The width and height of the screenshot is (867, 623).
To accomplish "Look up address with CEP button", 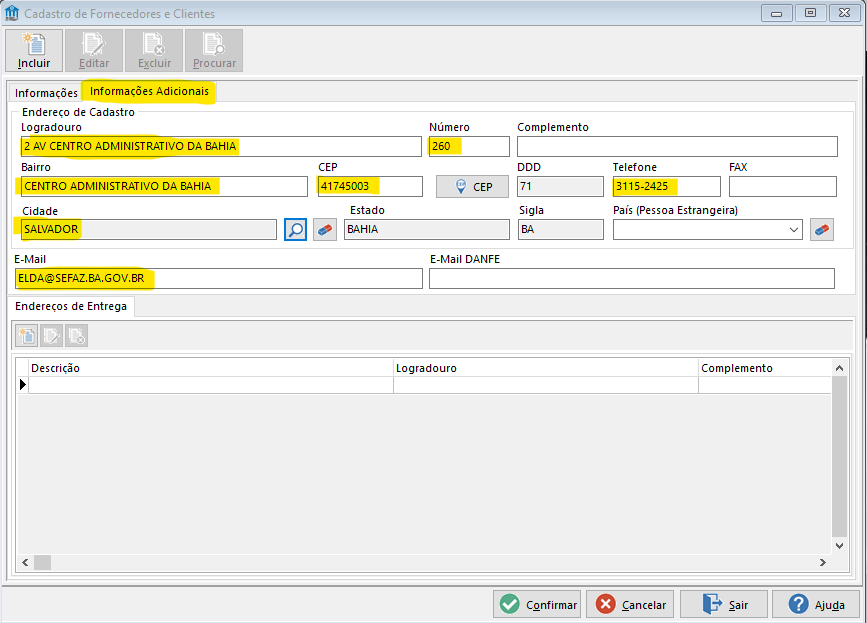I will point(472,187).
